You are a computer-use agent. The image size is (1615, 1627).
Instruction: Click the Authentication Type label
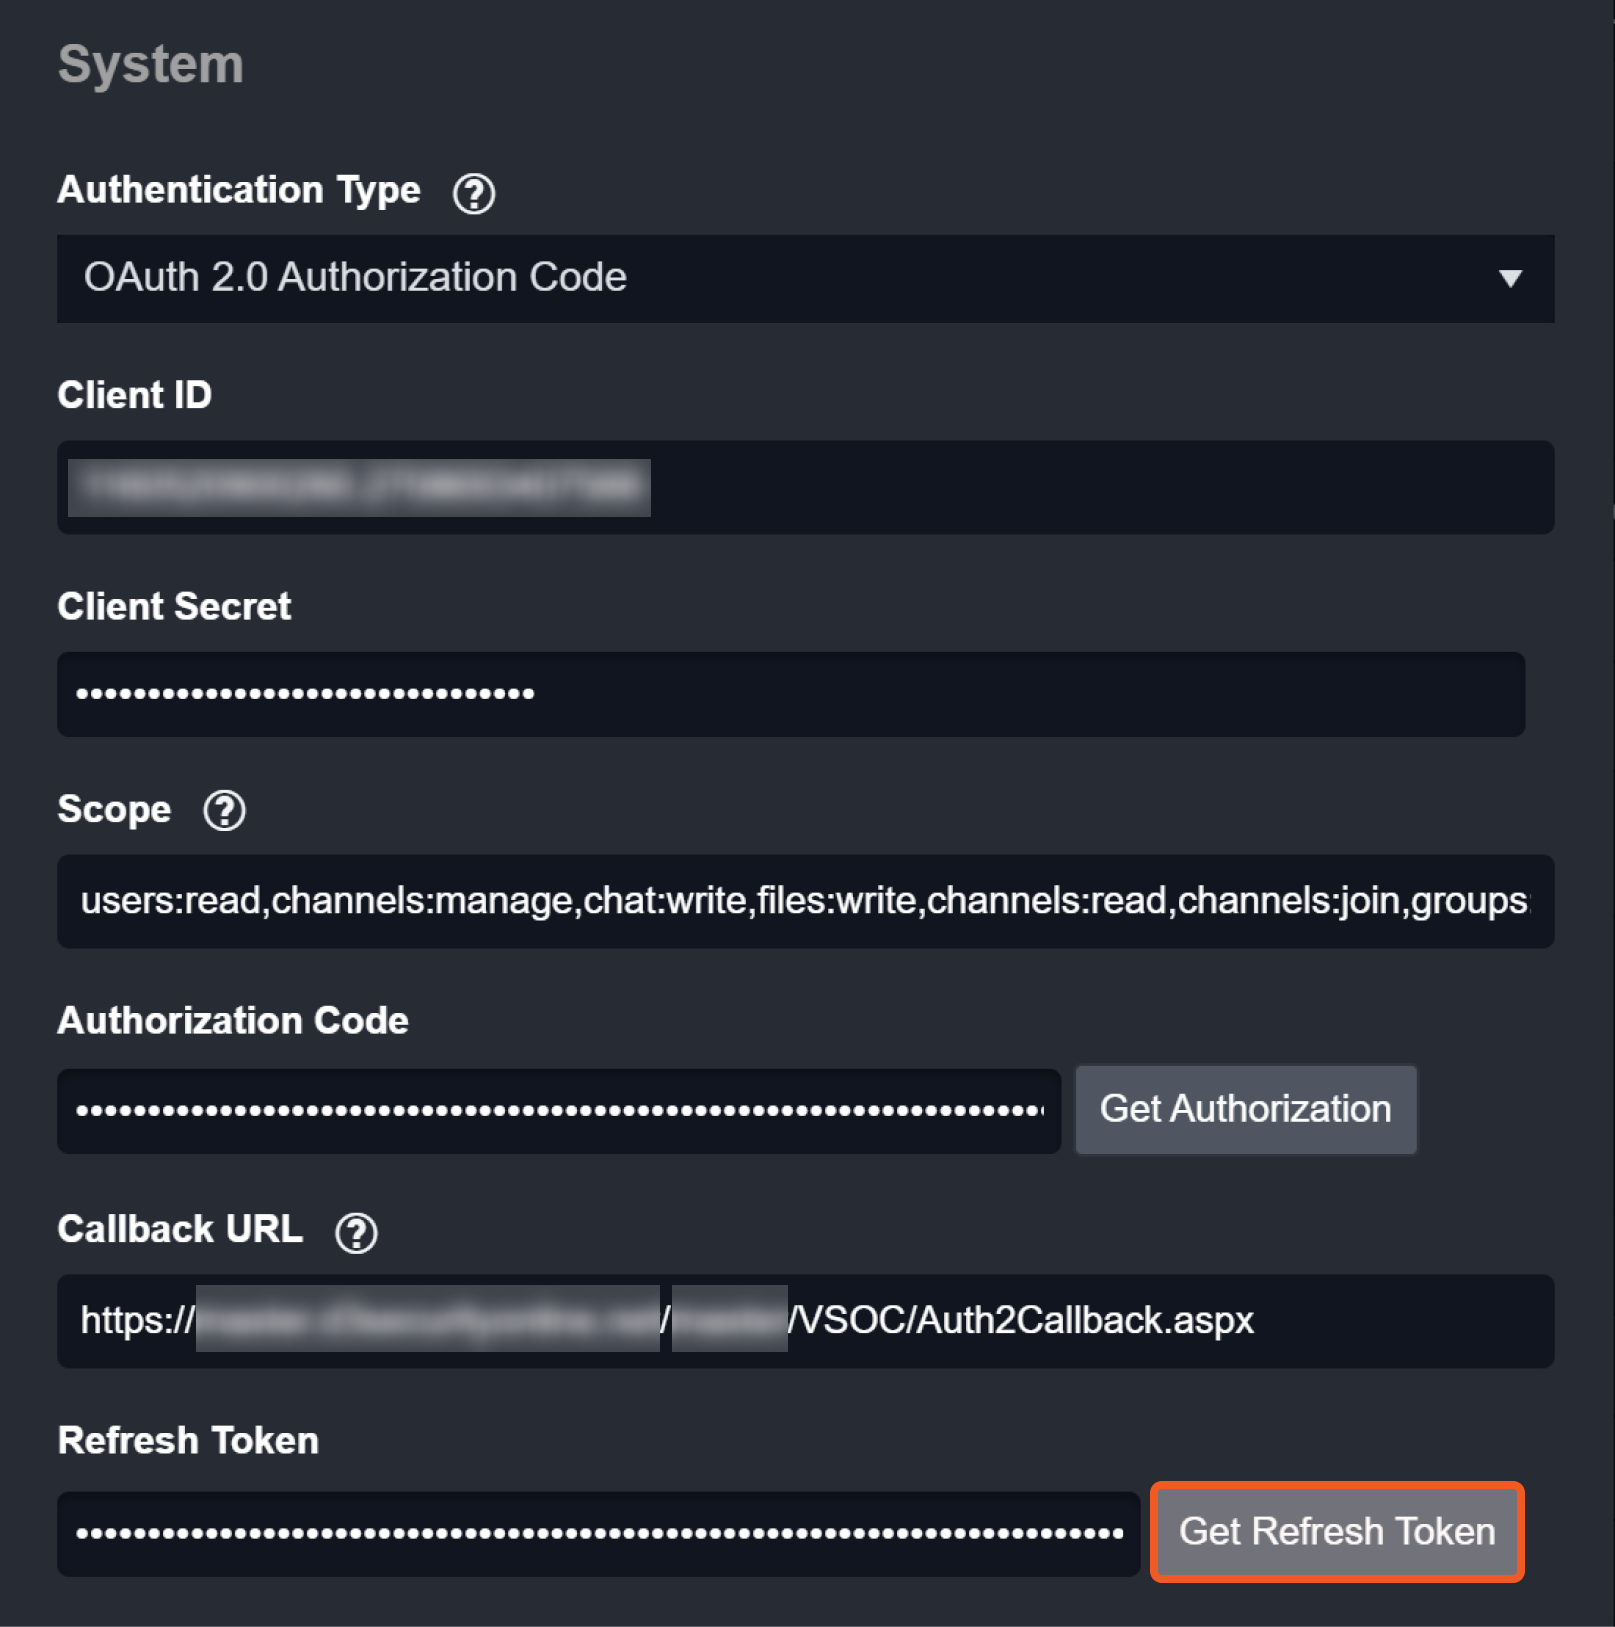click(239, 190)
